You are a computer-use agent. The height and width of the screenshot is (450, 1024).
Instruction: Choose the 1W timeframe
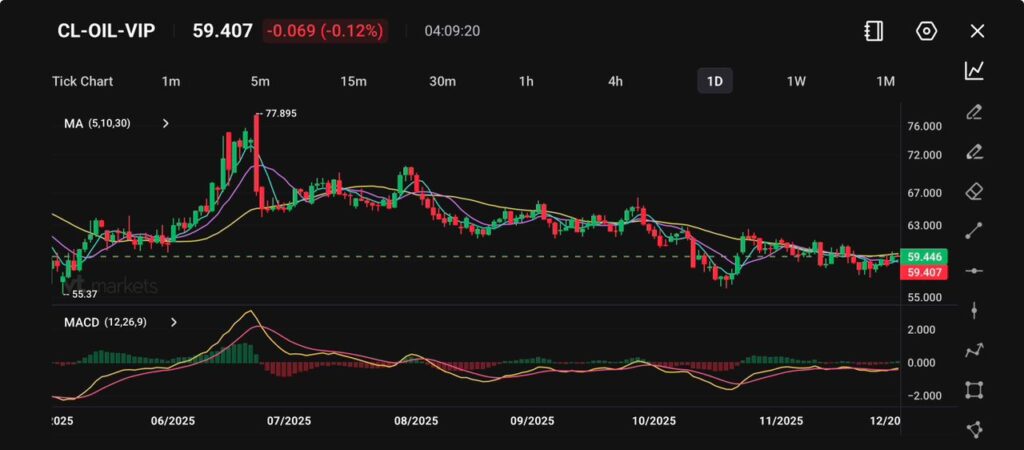click(796, 81)
